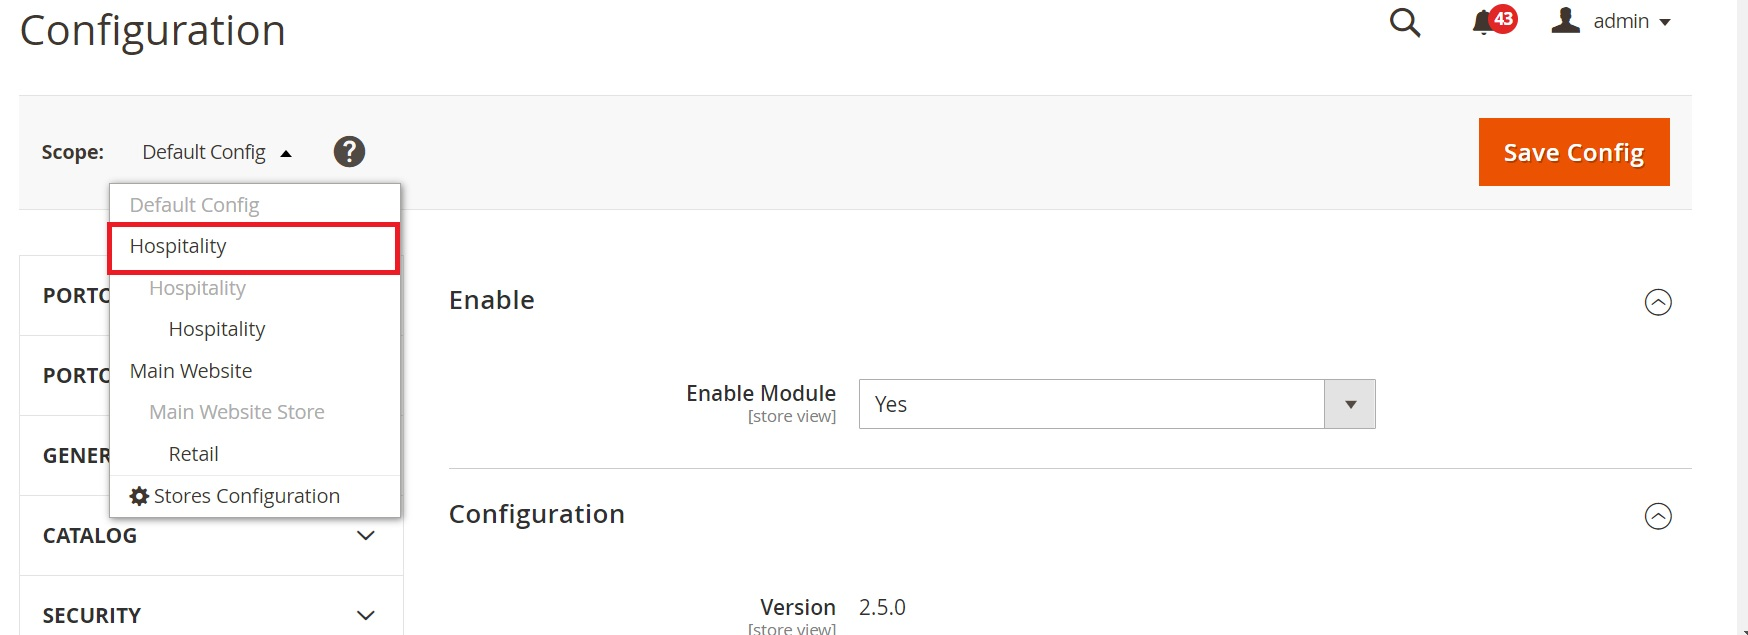Expand the Catalog sidebar section chevron

point(366,536)
